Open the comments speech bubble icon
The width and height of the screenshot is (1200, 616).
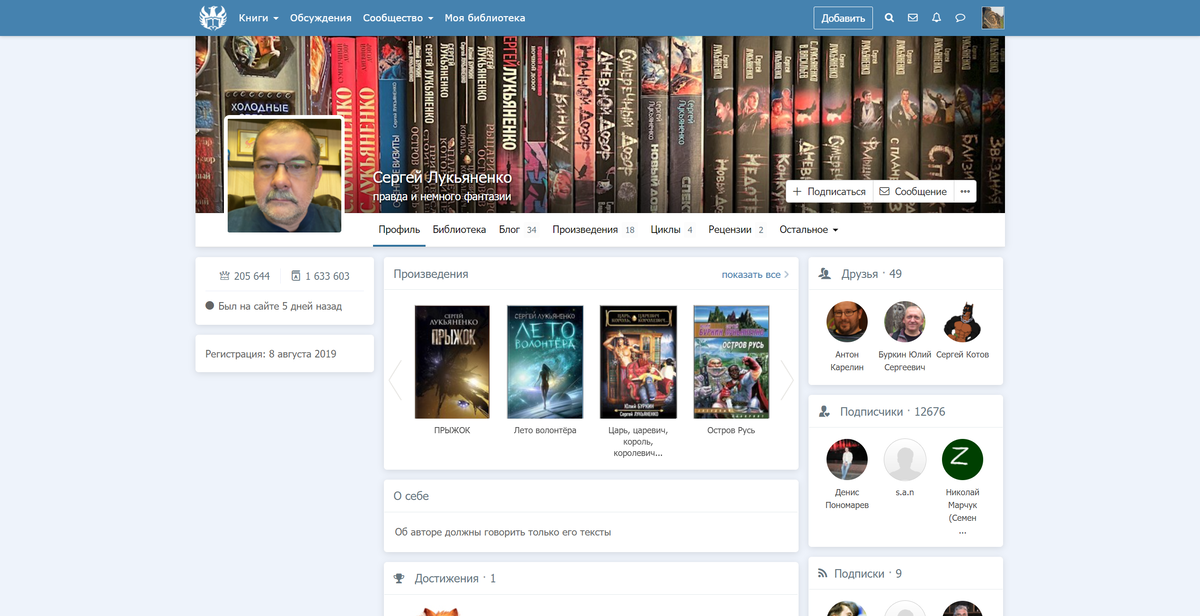pyautogui.click(x=960, y=18)
